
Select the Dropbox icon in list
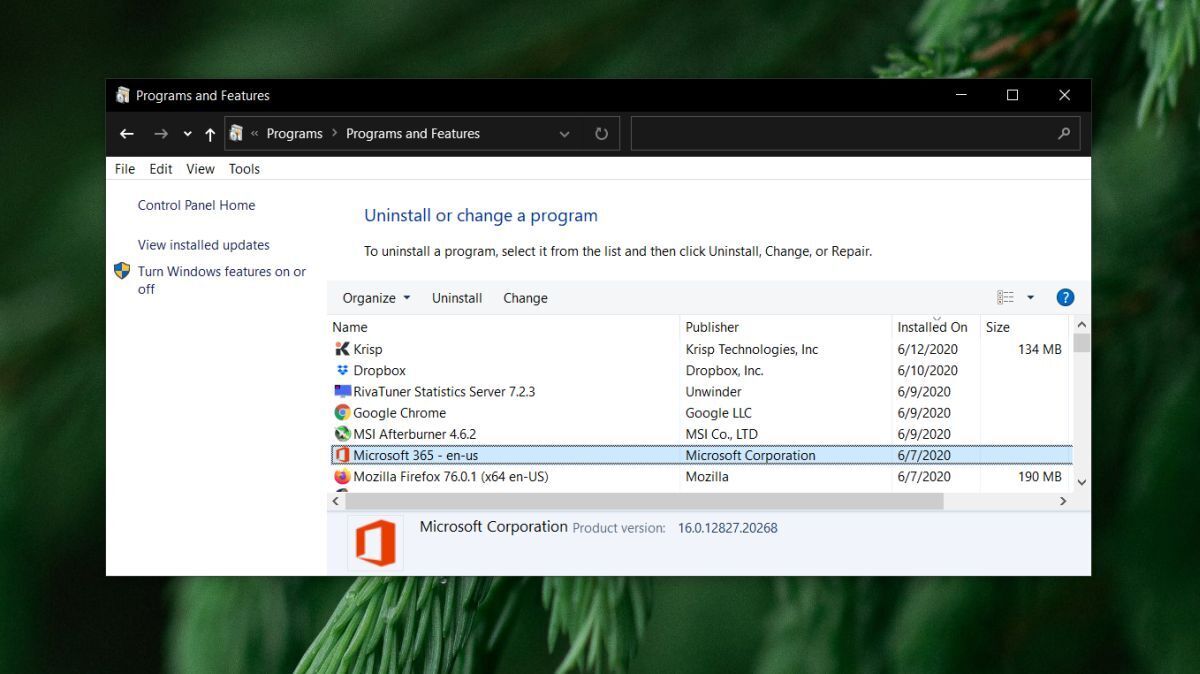pyautogui.click(x=342, y=370)
